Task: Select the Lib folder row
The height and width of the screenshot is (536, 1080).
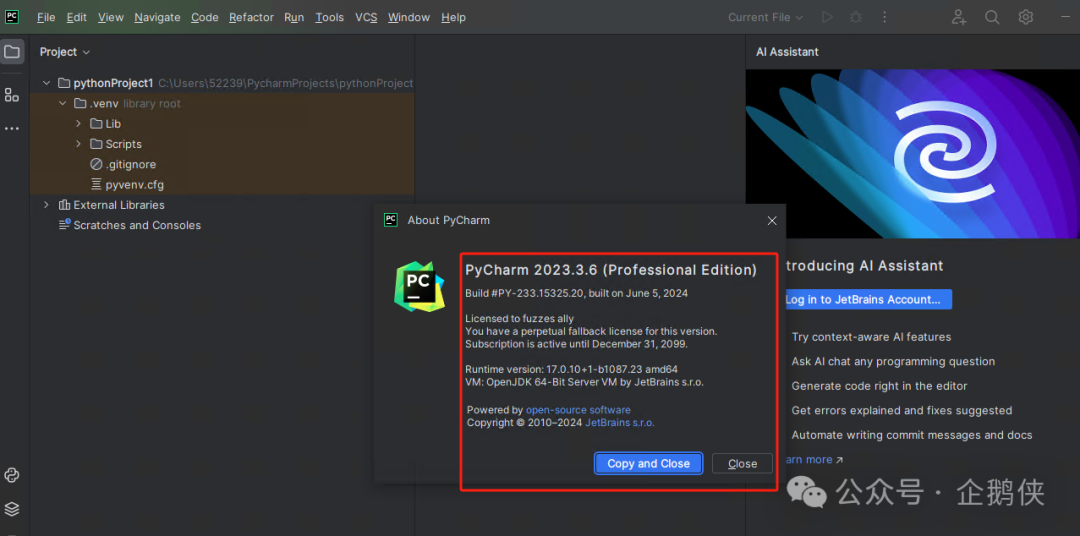Action: [222, 124]
